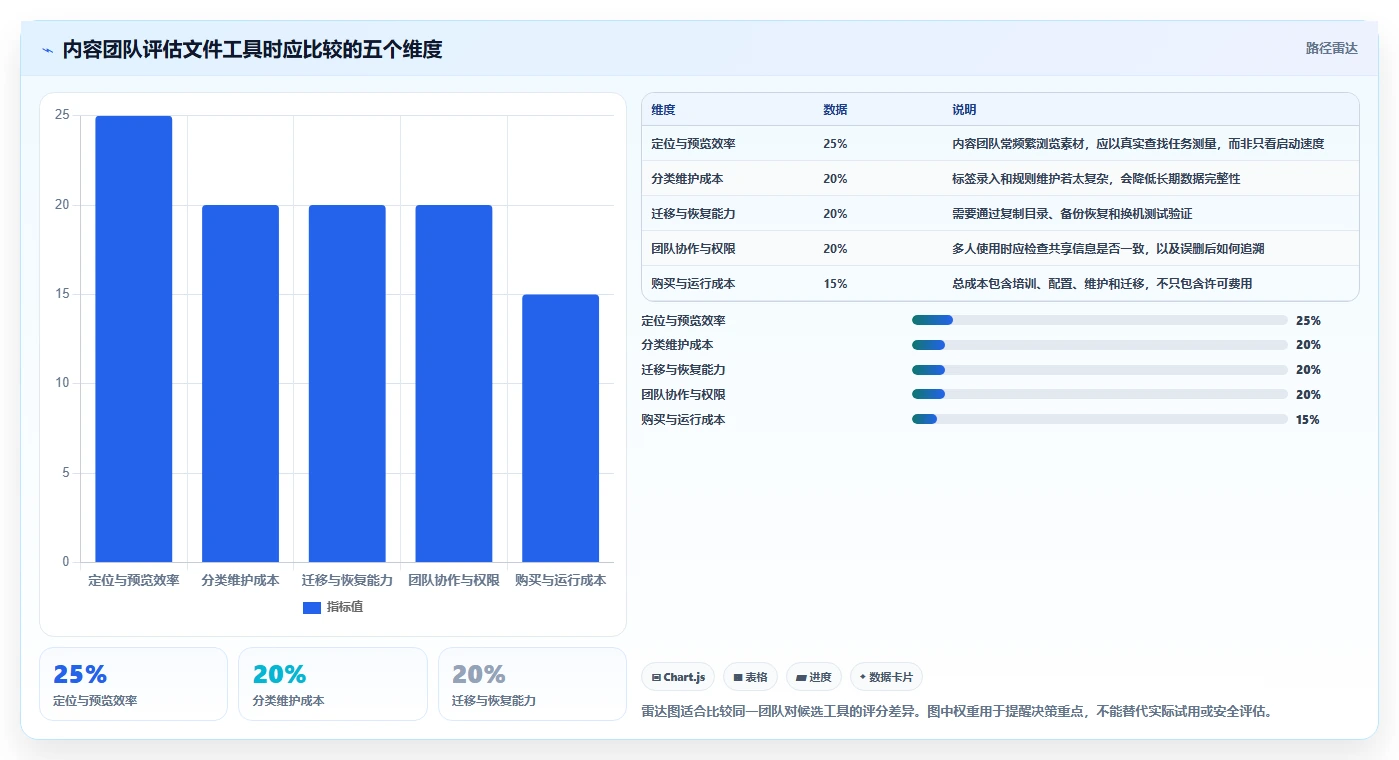The image size is (1399, 760).
Task: Click the 分类维护成本 bar in the chart
Action: pyautogui.click(x=240, y=384)
